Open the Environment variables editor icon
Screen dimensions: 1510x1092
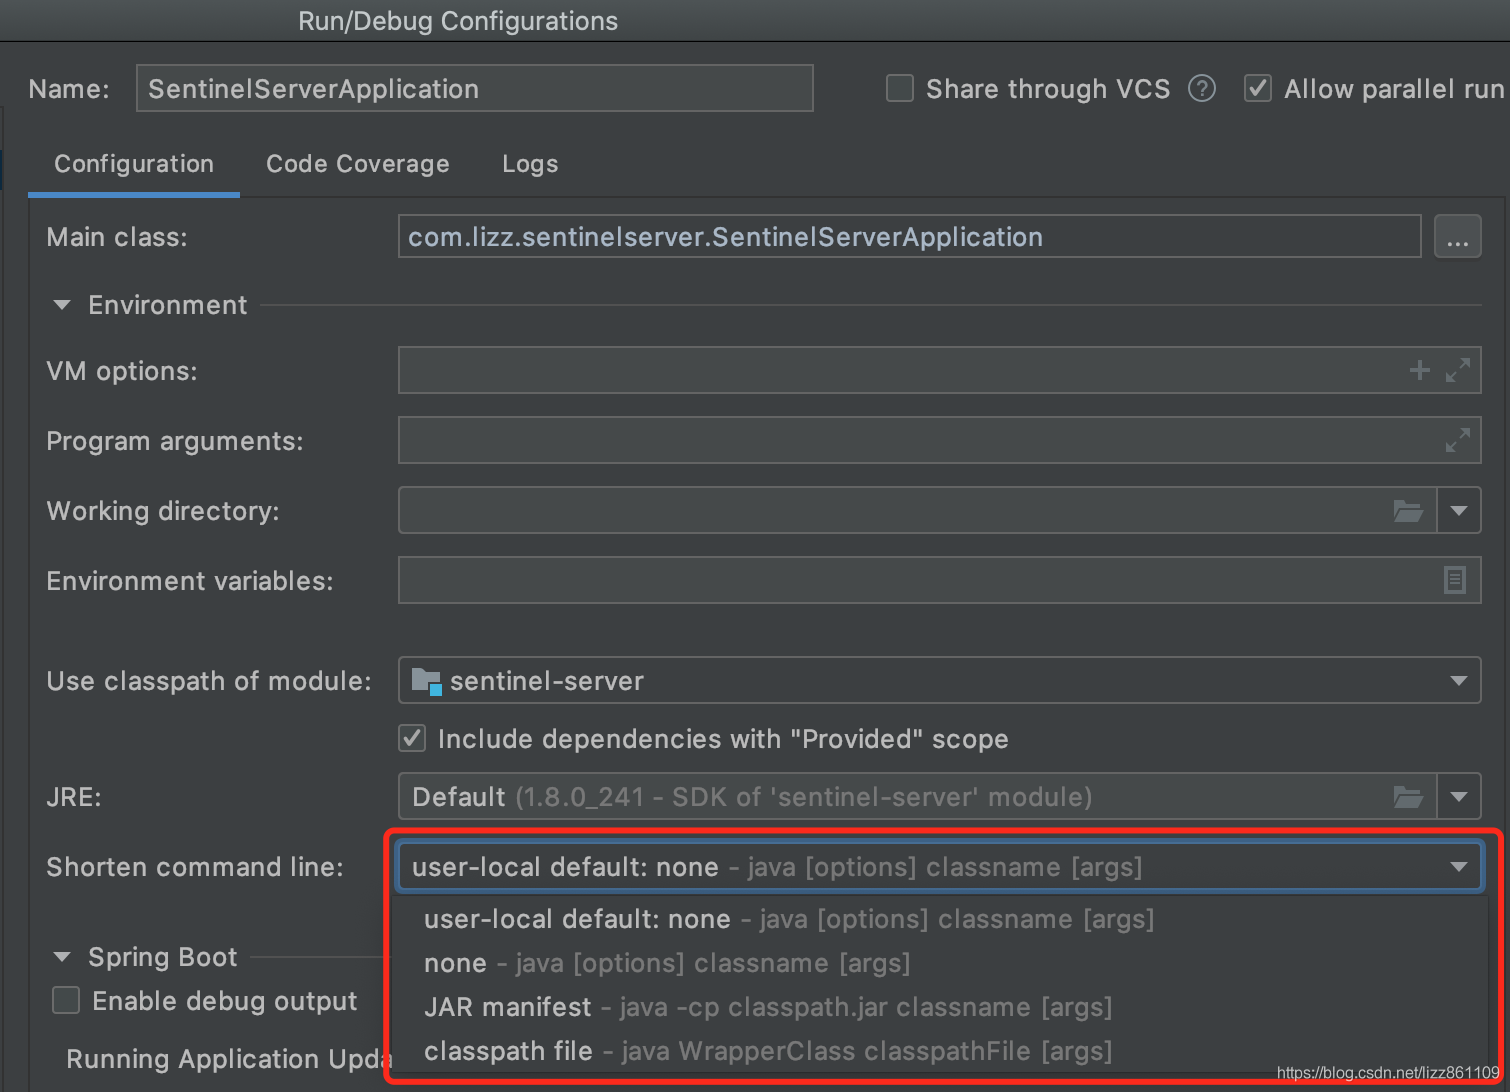tap(1455, 580)
